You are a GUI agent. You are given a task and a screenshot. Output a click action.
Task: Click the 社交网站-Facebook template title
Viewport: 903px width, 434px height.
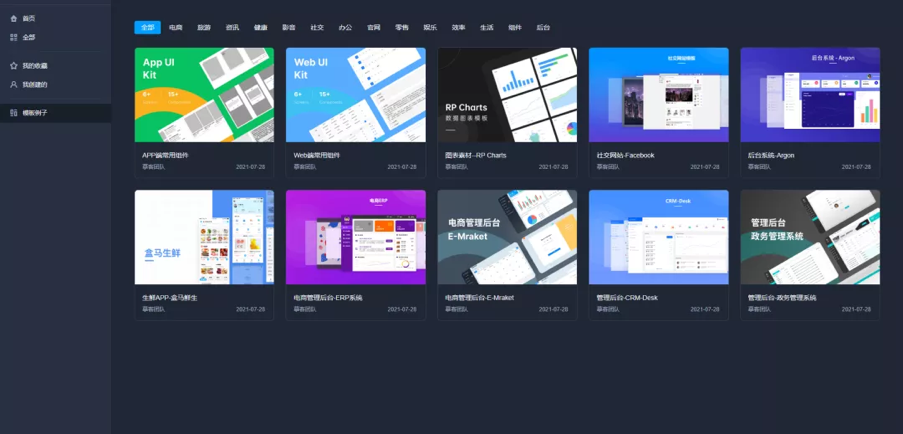click(x=625, y=155)
